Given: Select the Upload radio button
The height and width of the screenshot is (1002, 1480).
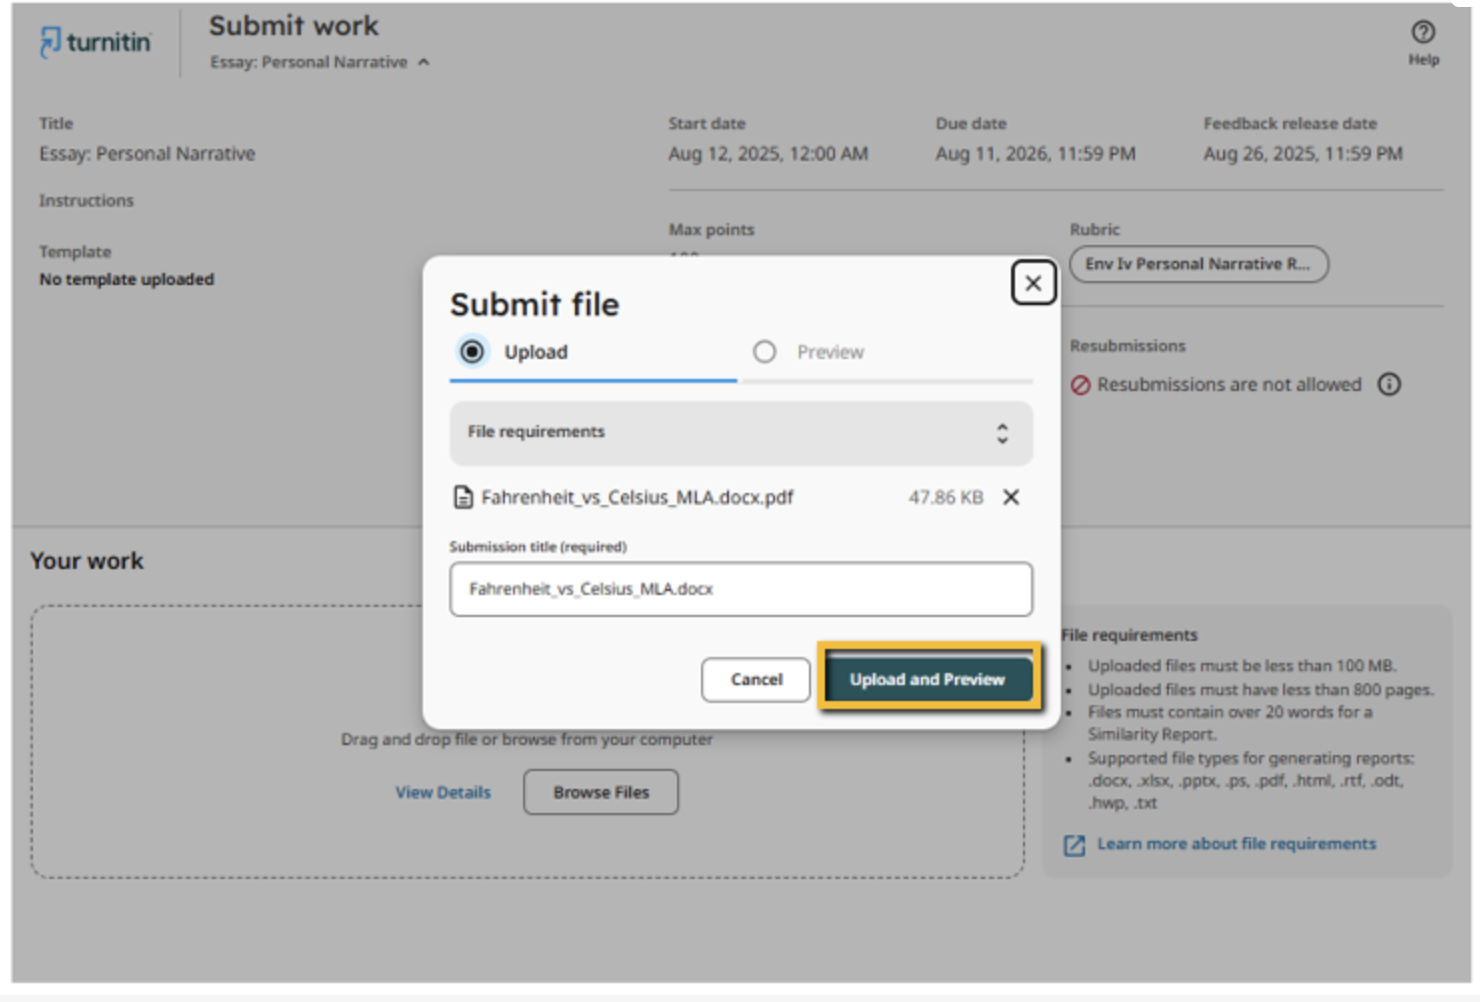Looking at the screenshot, I should 472,352.
